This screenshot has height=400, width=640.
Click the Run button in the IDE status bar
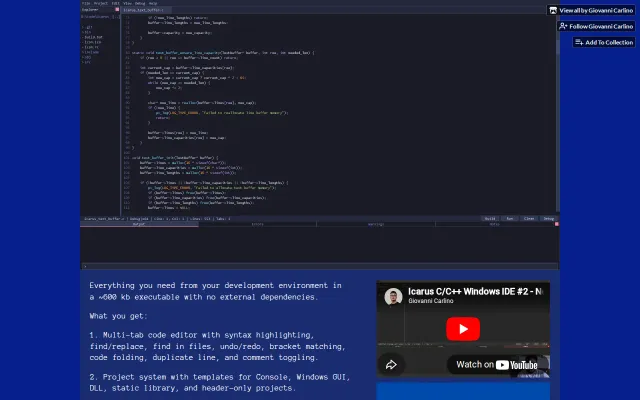510,219
